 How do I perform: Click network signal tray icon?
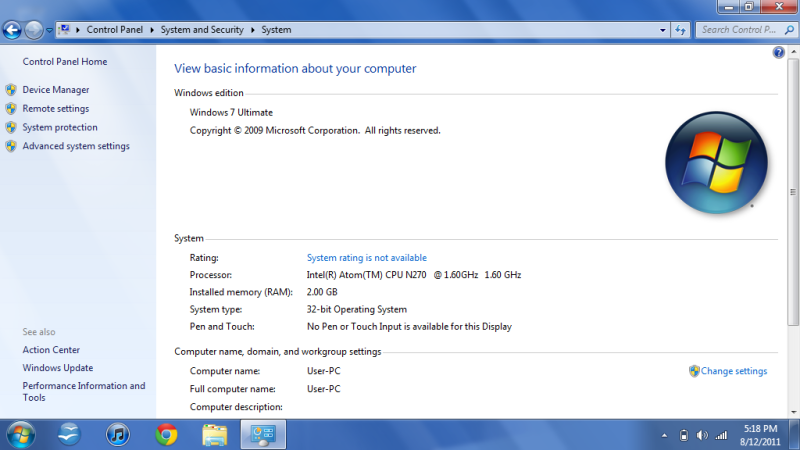pyautogui.click(x=721, y=435)
